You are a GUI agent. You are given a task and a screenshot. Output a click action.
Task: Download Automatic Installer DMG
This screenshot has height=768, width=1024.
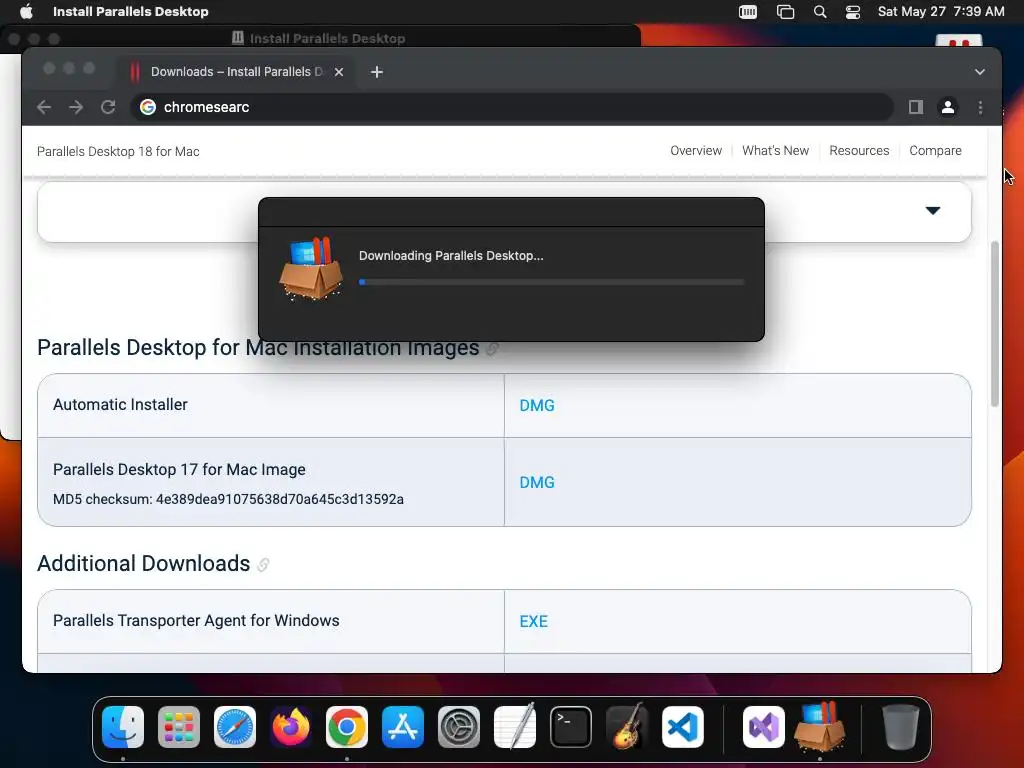coord(537,406)
